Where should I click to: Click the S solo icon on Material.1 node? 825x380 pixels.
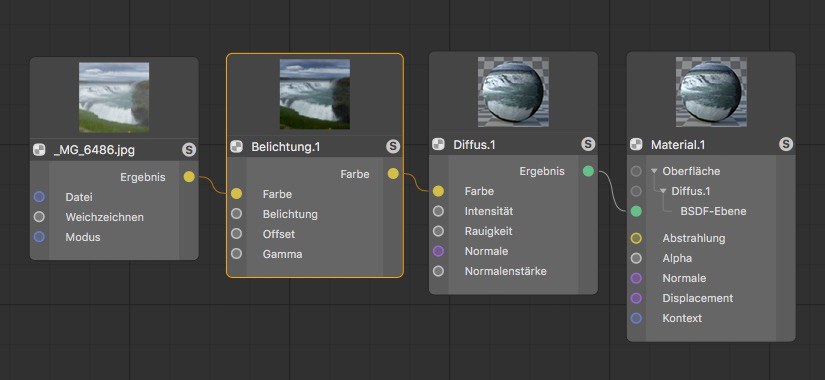coord(786,144)
